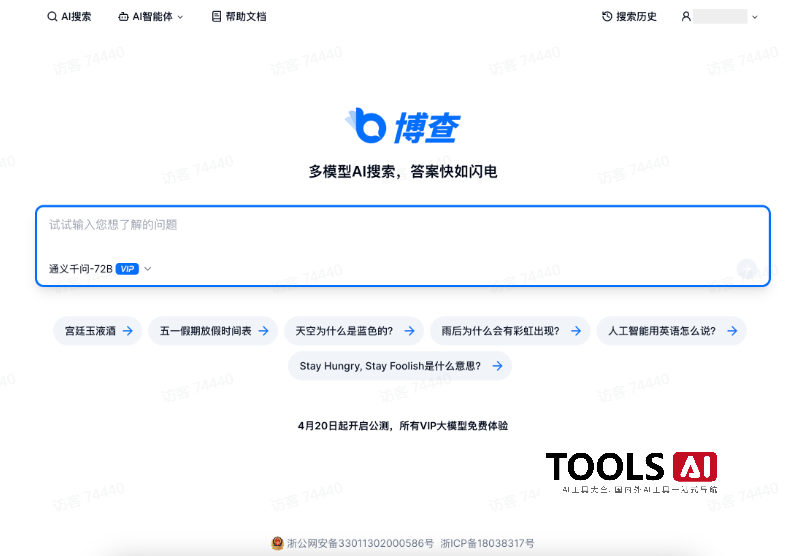Click the AI搜索 magnifier icon

click(52, 17)
